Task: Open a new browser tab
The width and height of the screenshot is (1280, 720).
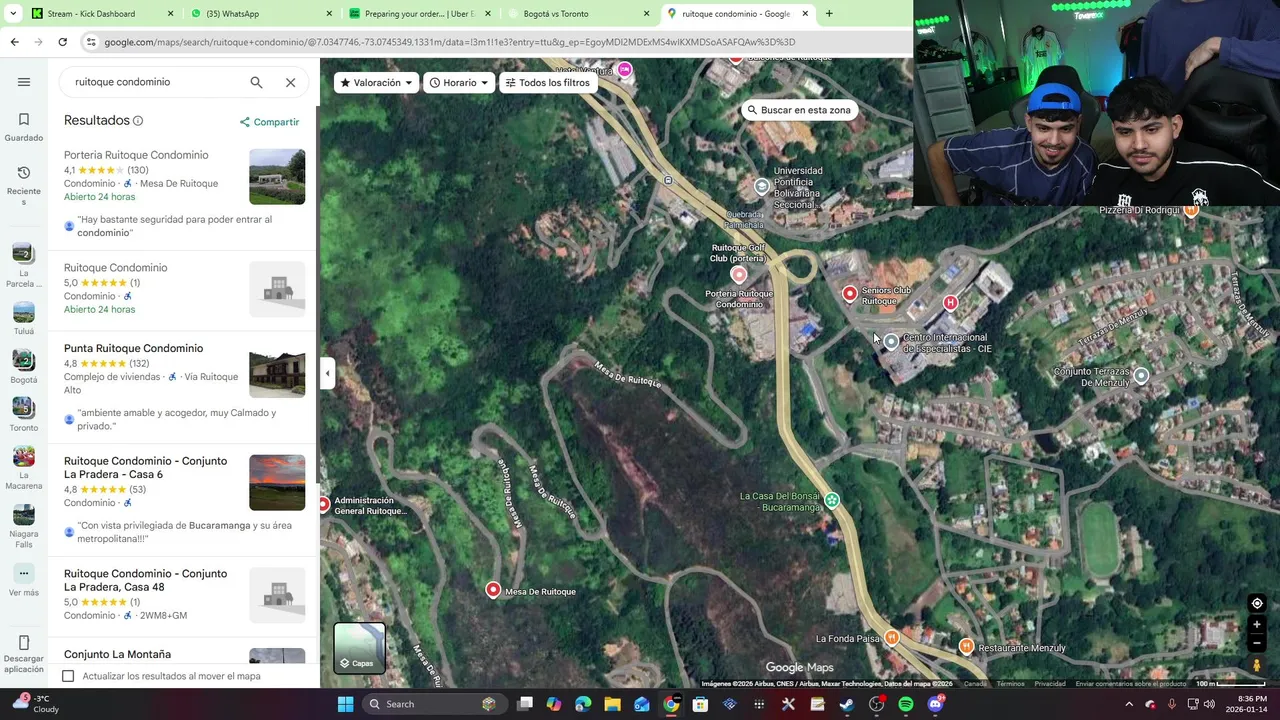Action: click(829, 14)
